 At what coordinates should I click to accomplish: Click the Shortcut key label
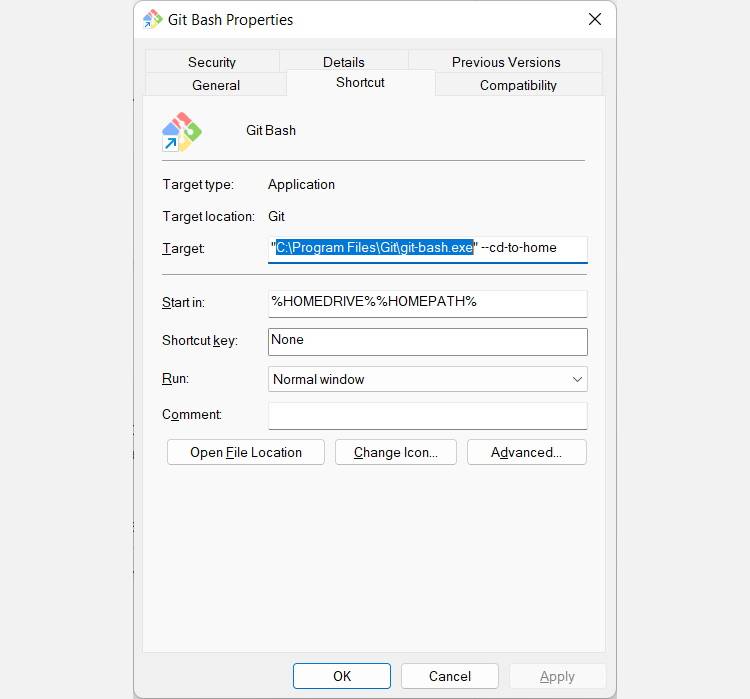point(200,340)
